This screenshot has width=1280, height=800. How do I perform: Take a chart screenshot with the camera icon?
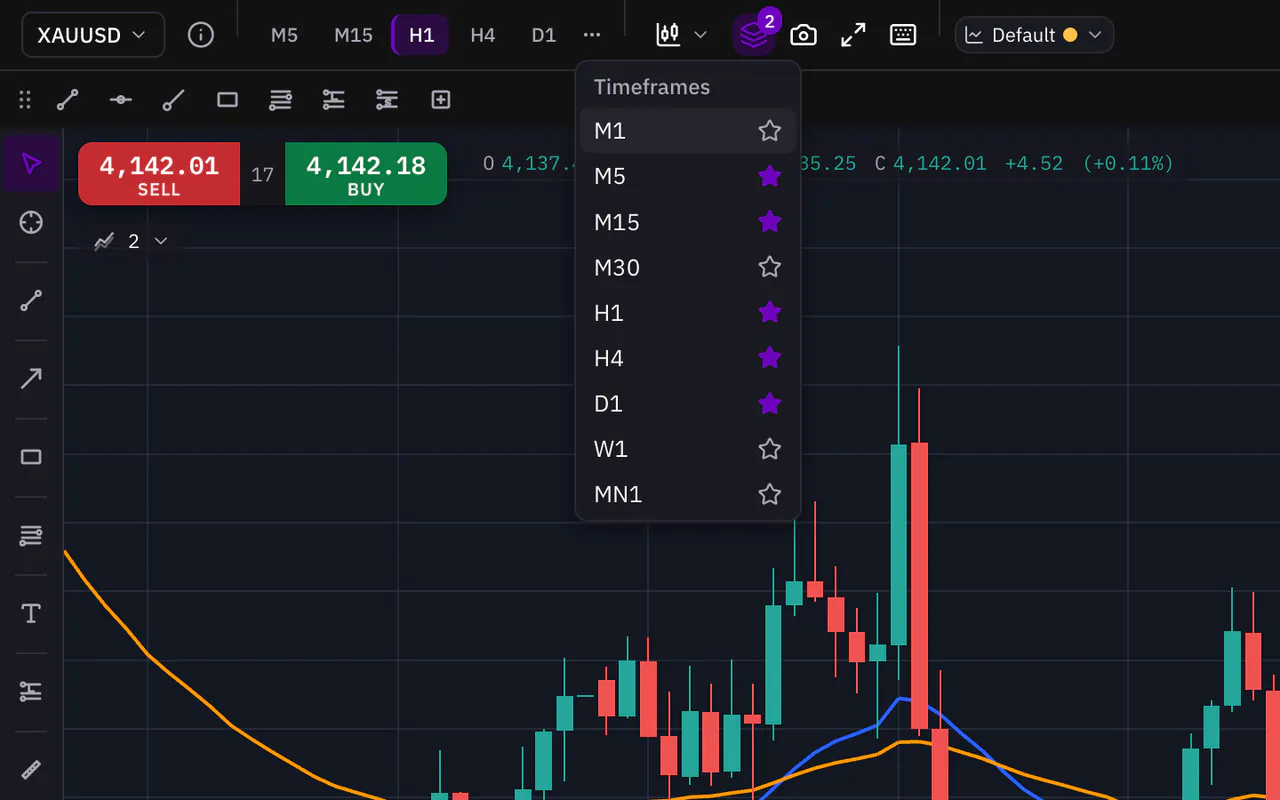coord(803,35)
